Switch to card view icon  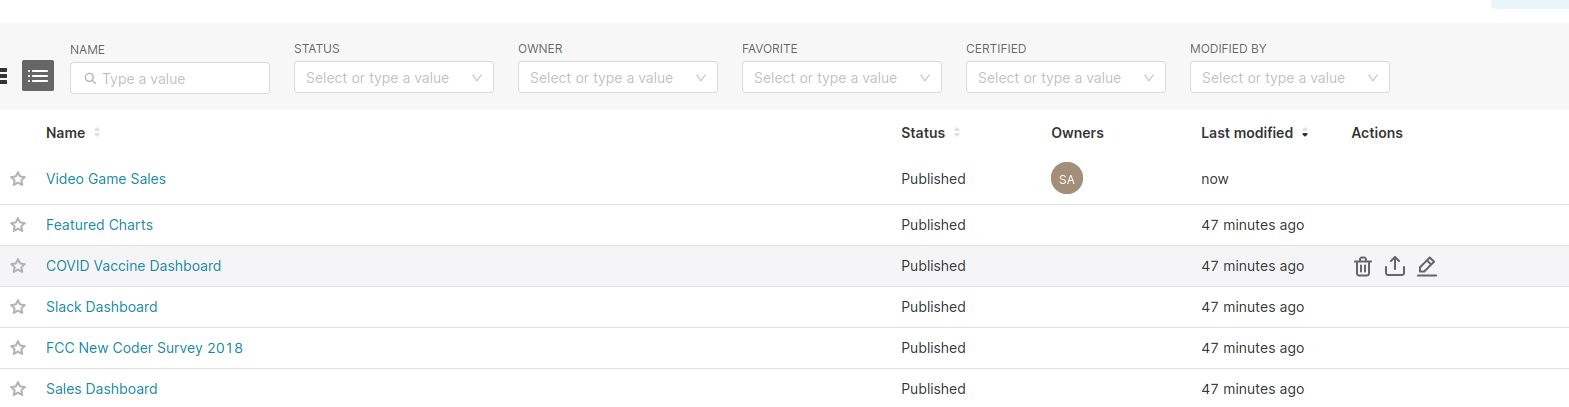tap(3, 76)
